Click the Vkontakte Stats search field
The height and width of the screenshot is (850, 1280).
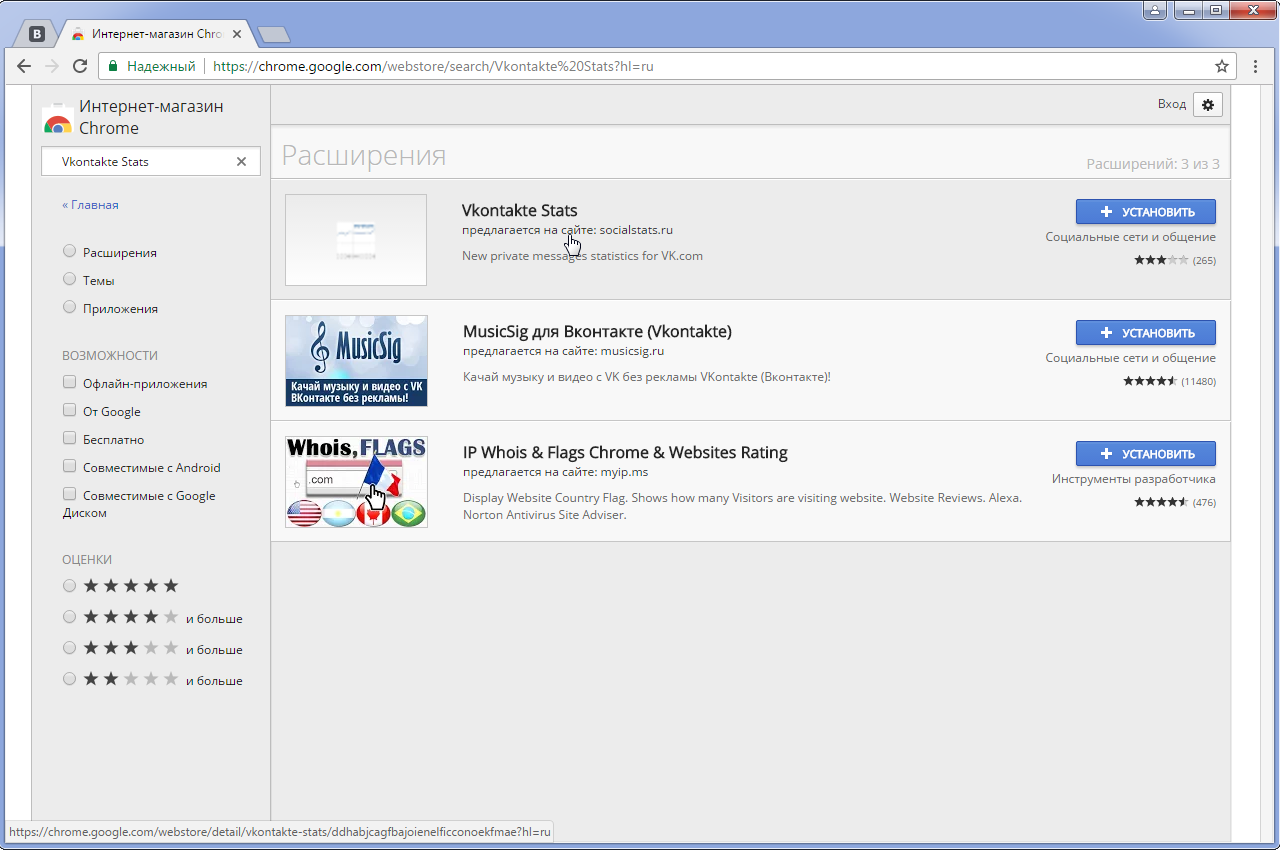point(140,162)
